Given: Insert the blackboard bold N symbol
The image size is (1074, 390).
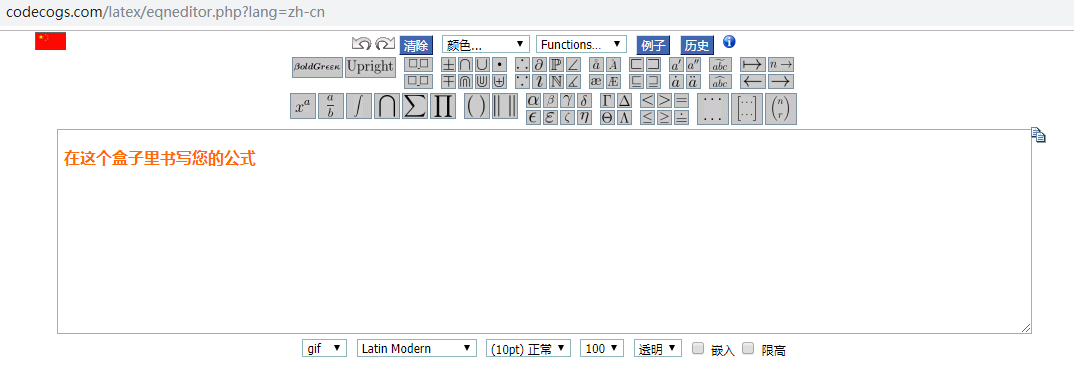Looking at the screenshot, I should point(556,82).
